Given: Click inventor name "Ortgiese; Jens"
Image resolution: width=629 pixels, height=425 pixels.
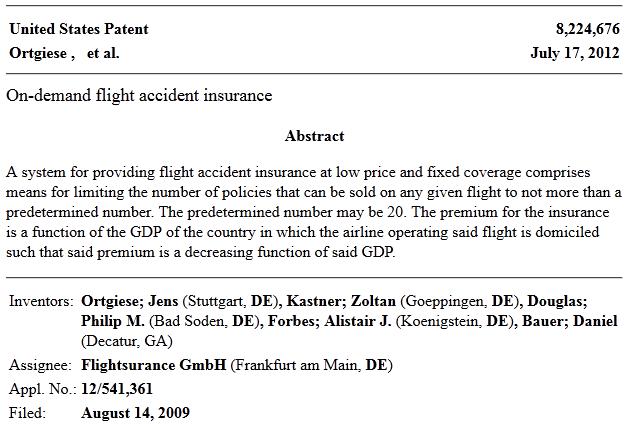Looking at the screenshot, I should (x=130, y=301).
